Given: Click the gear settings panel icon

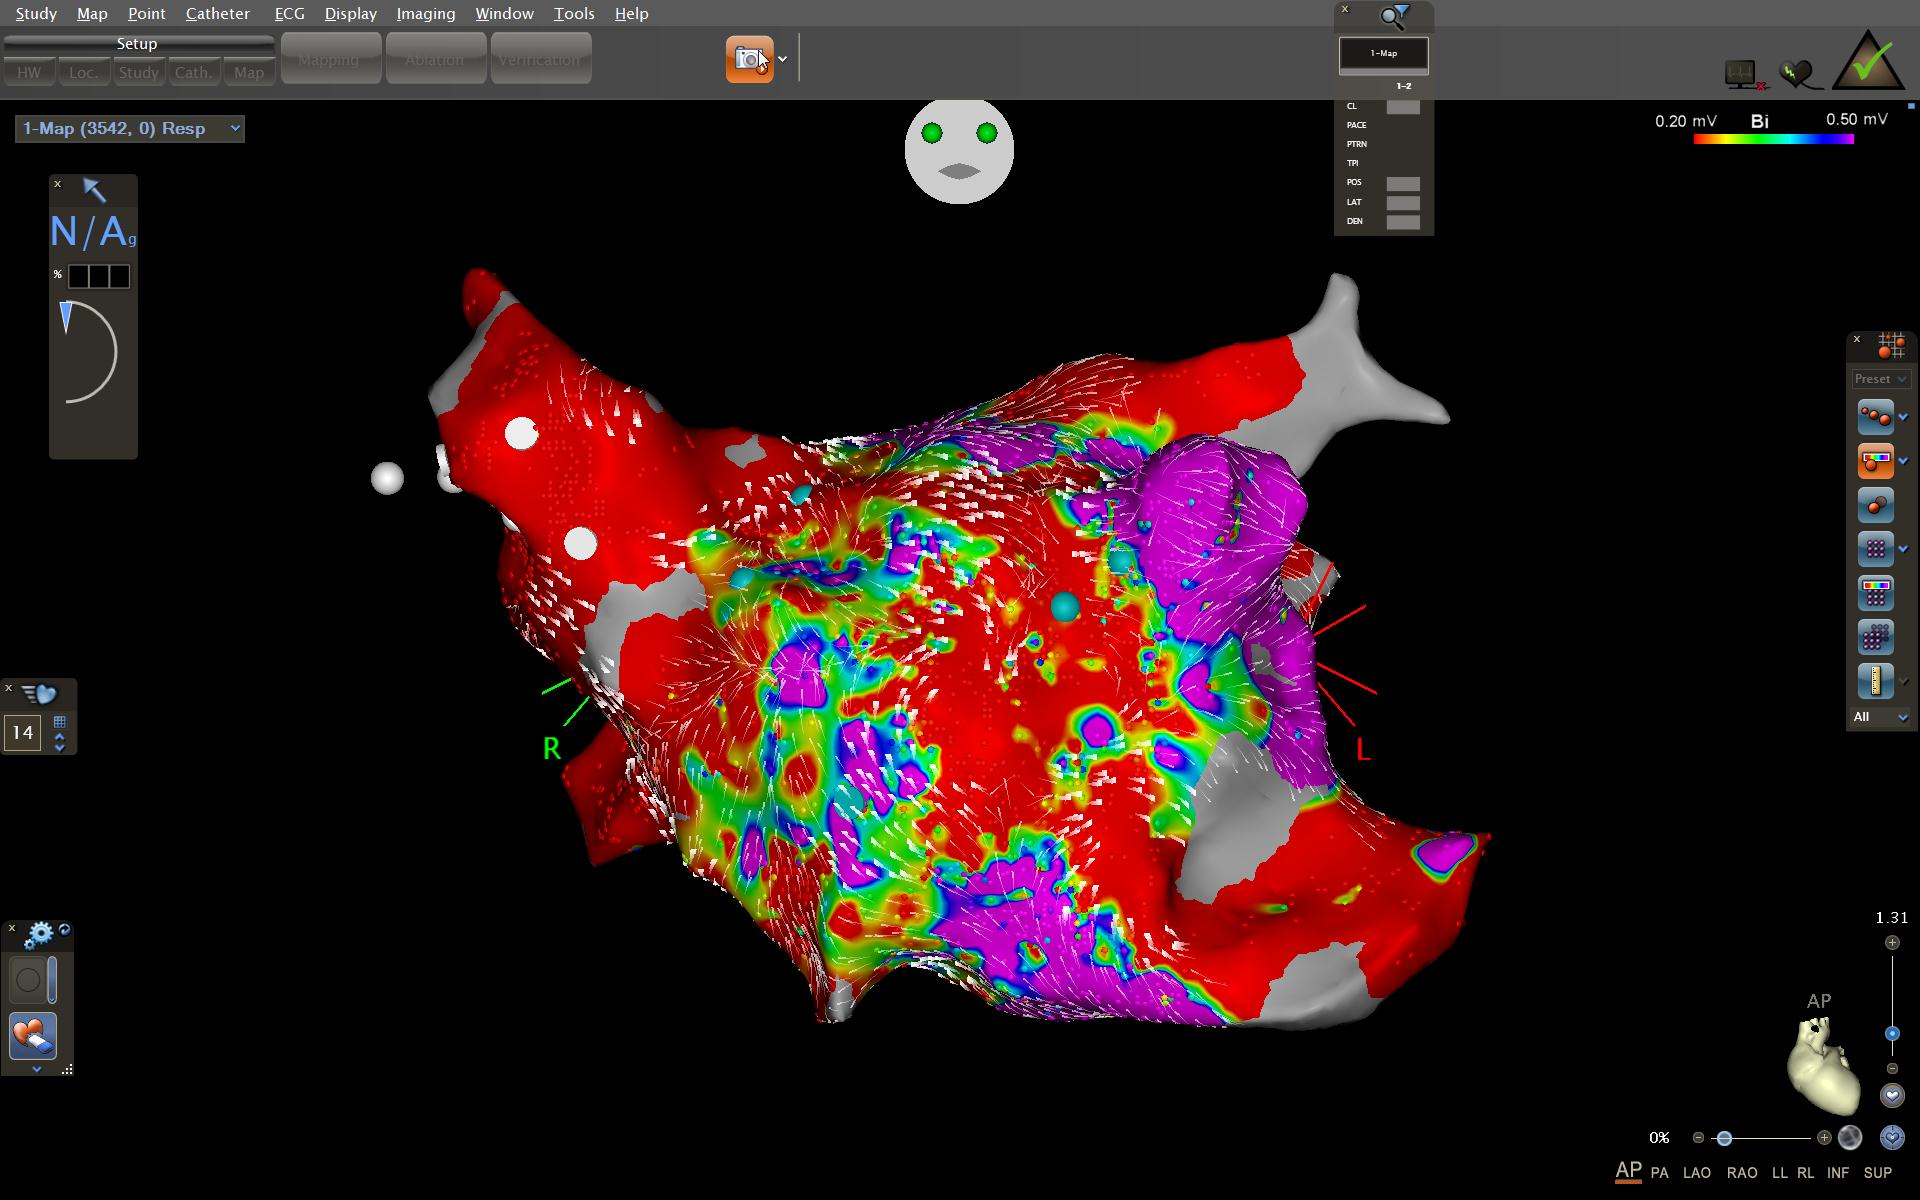Looking at the screenshot, I should click(x=39, y=935).
